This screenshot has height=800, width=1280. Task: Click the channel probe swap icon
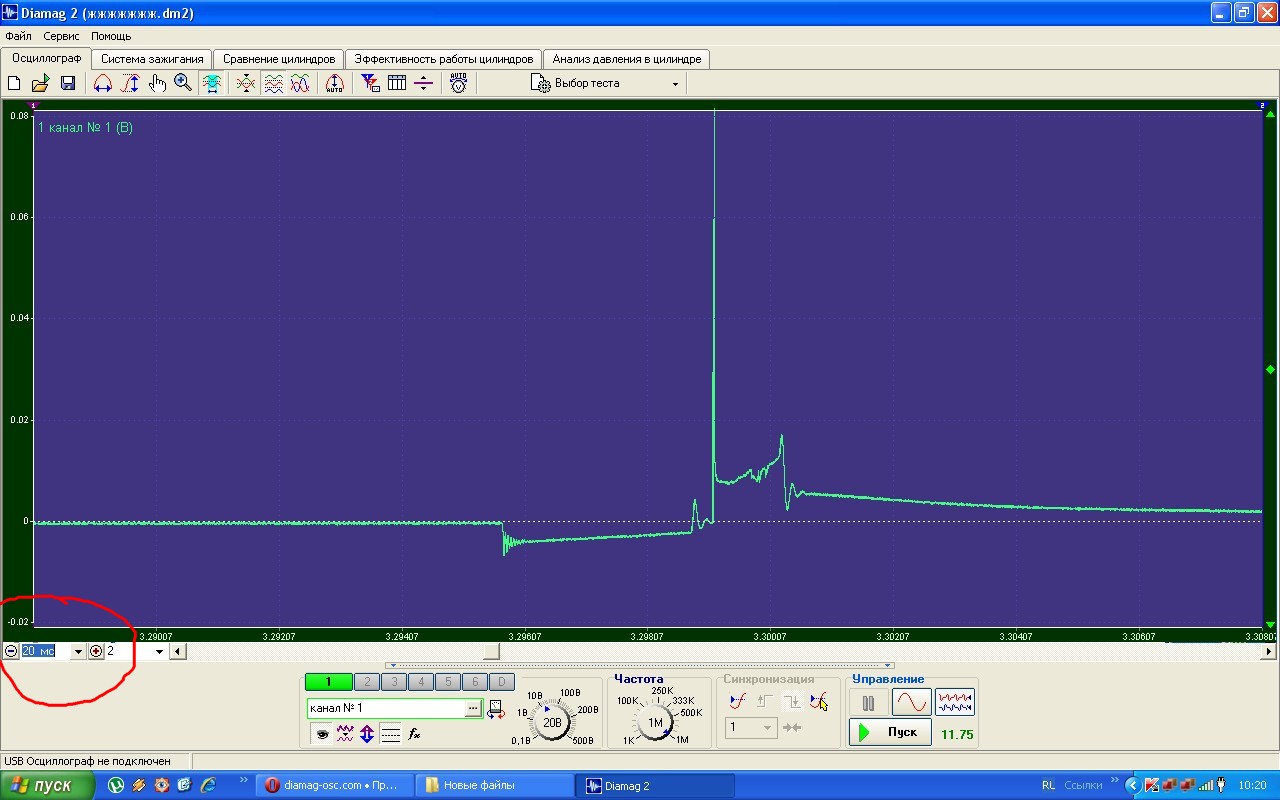pos(496,709)
